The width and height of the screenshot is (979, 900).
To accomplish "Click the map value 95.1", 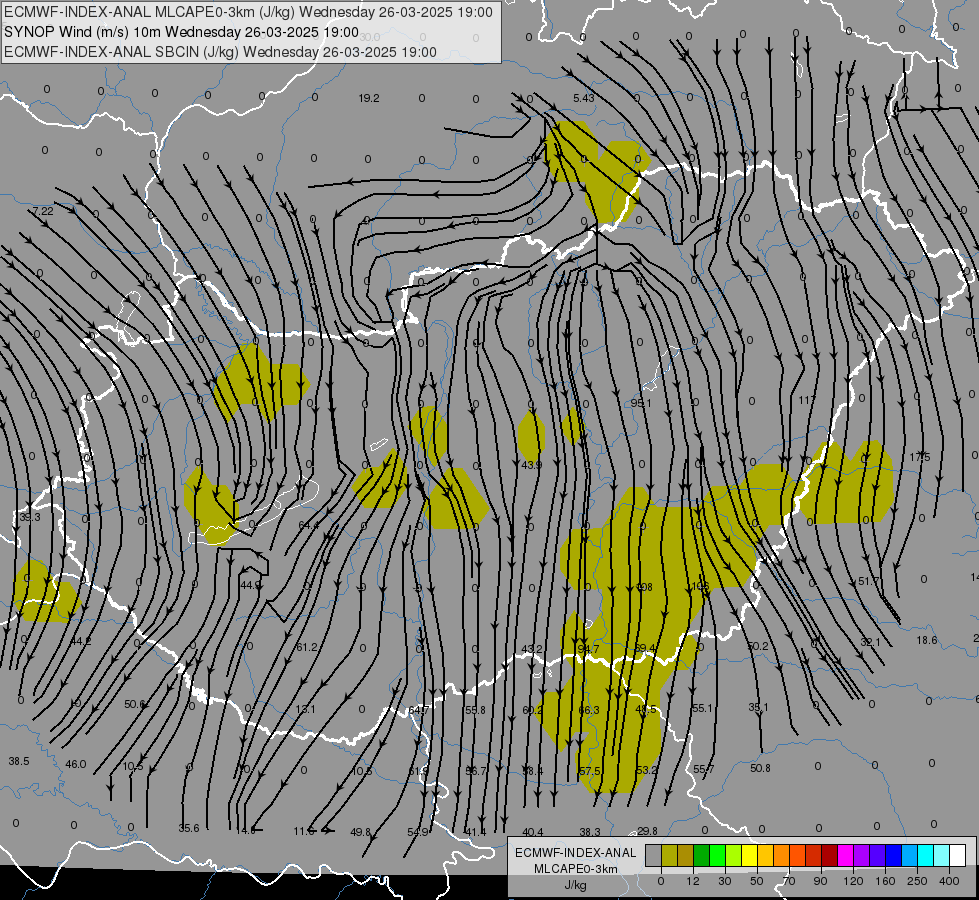I will pos(641,403).
